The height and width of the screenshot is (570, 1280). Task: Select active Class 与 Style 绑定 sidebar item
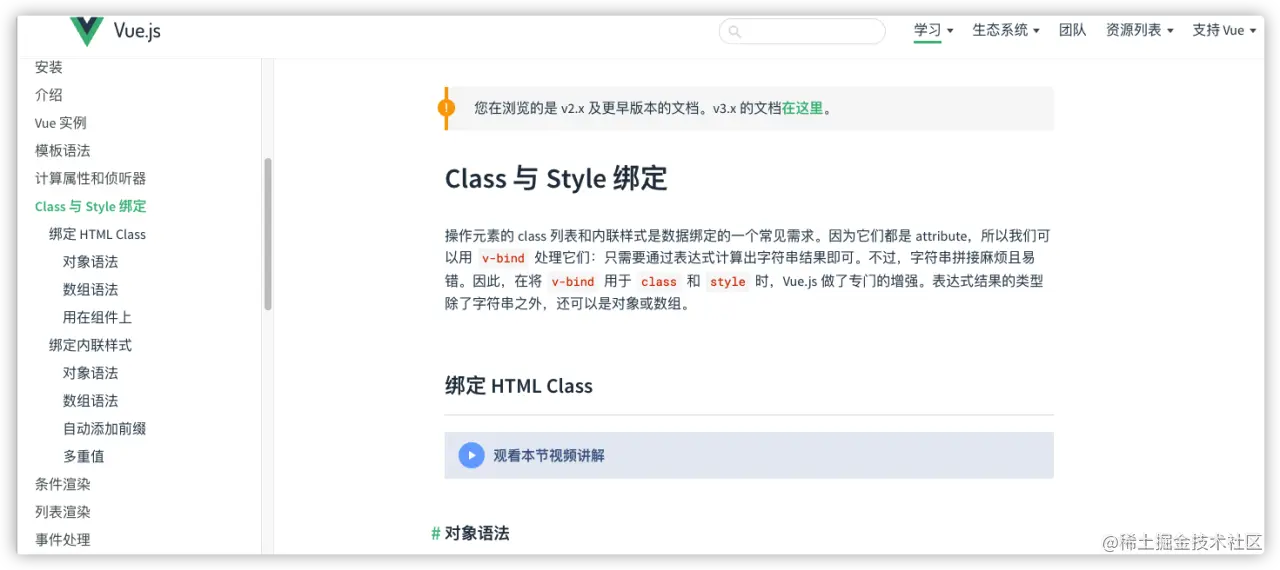pyautogui.click(x=91, y=206)
